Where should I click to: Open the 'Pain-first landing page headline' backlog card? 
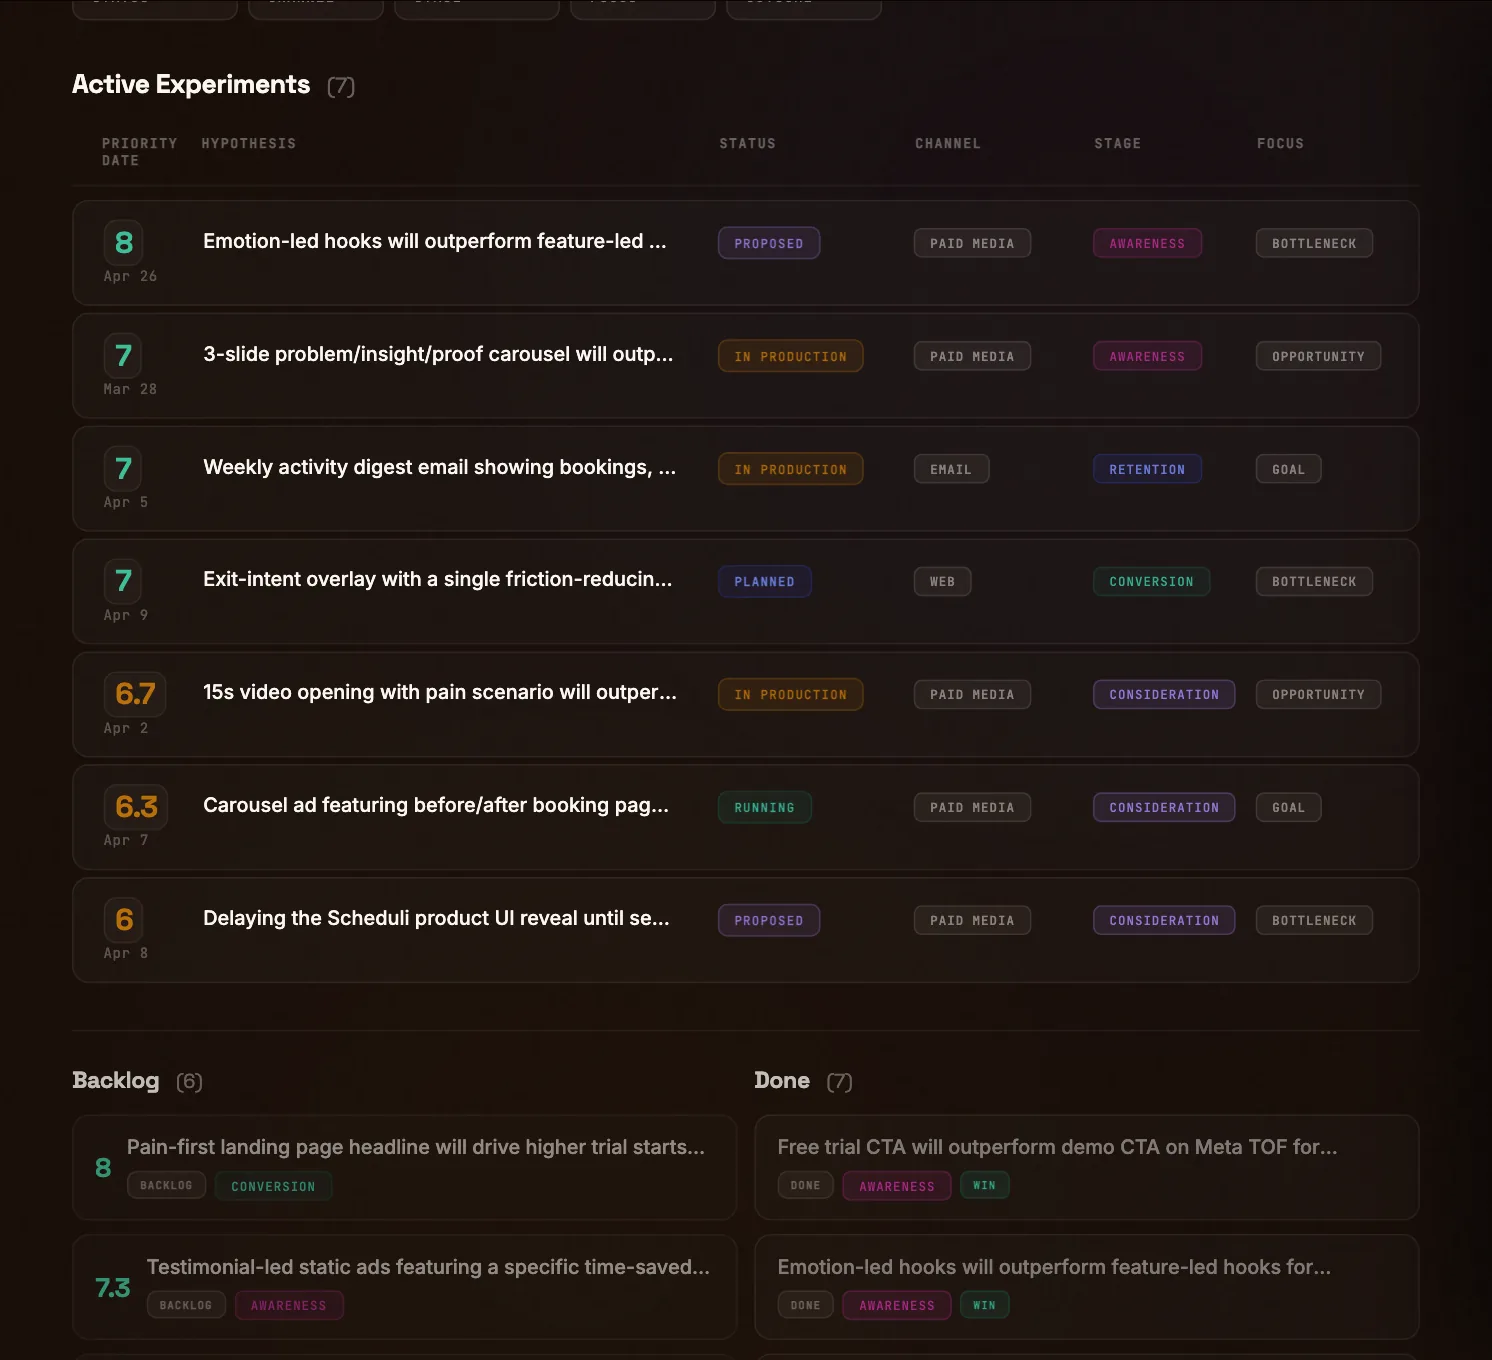[x=404, y=1167]
